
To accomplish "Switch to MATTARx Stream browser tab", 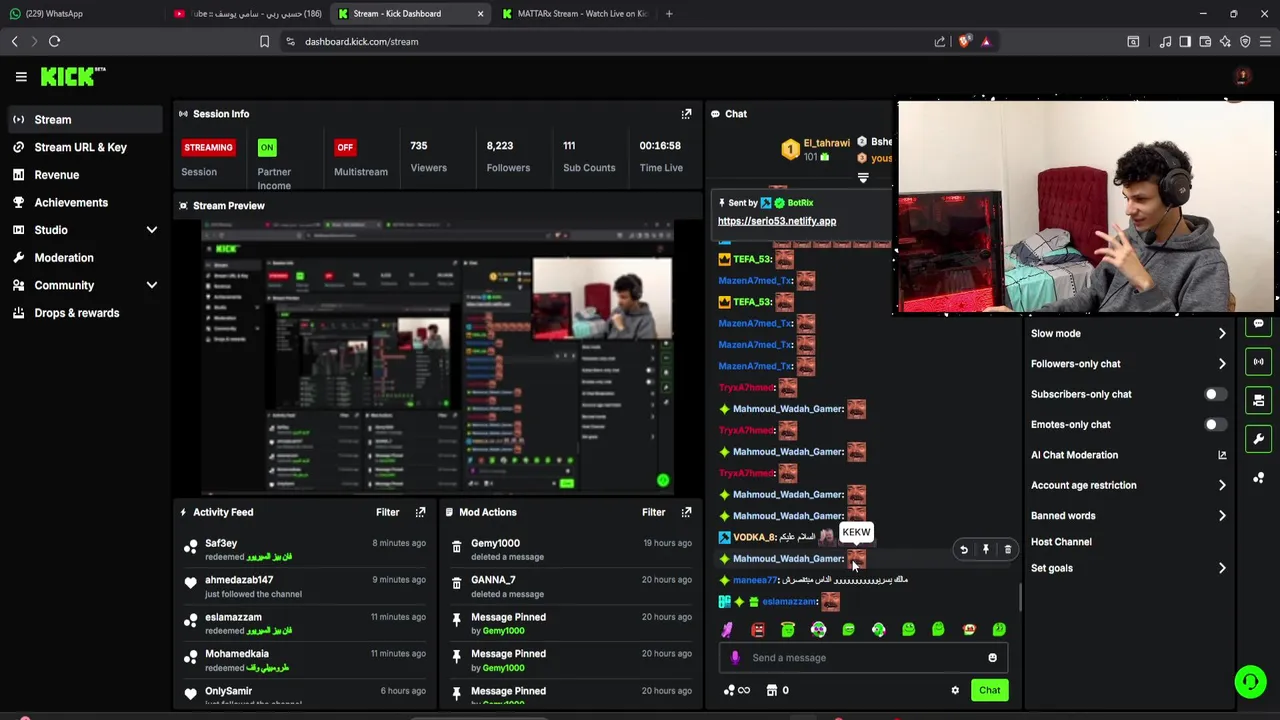I will pyautogui.click(x=576, y=14).
